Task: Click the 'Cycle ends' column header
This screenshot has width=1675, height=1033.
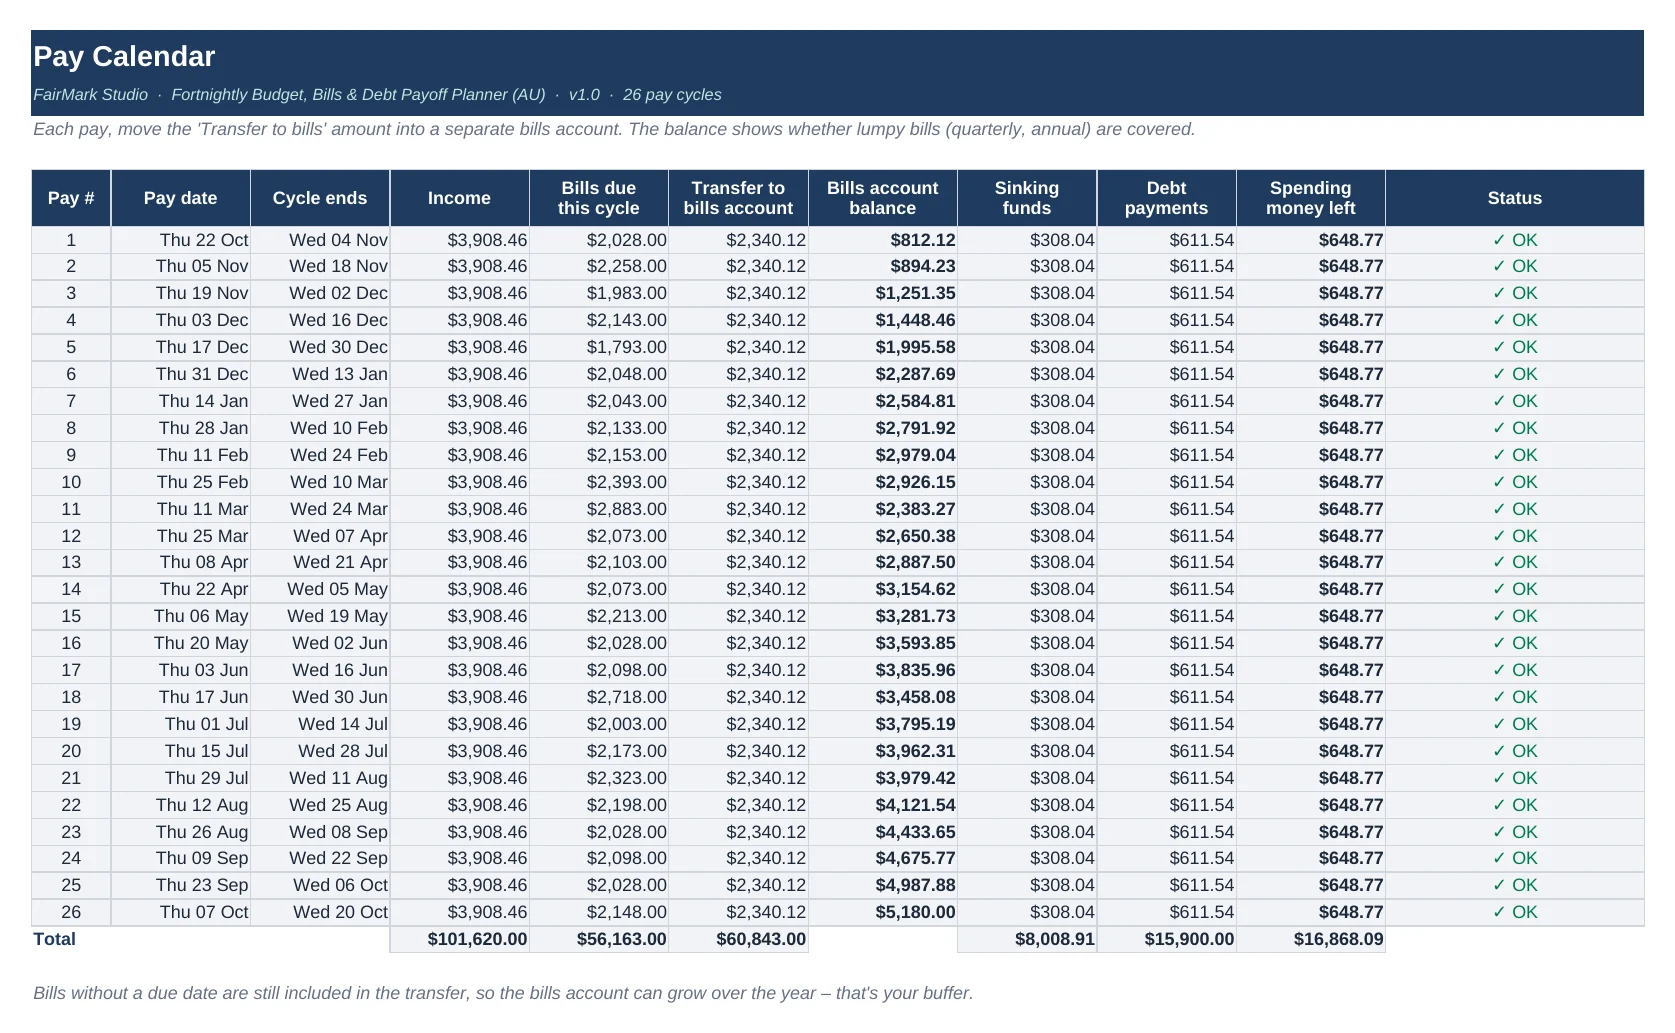Action: coord(320,198)
